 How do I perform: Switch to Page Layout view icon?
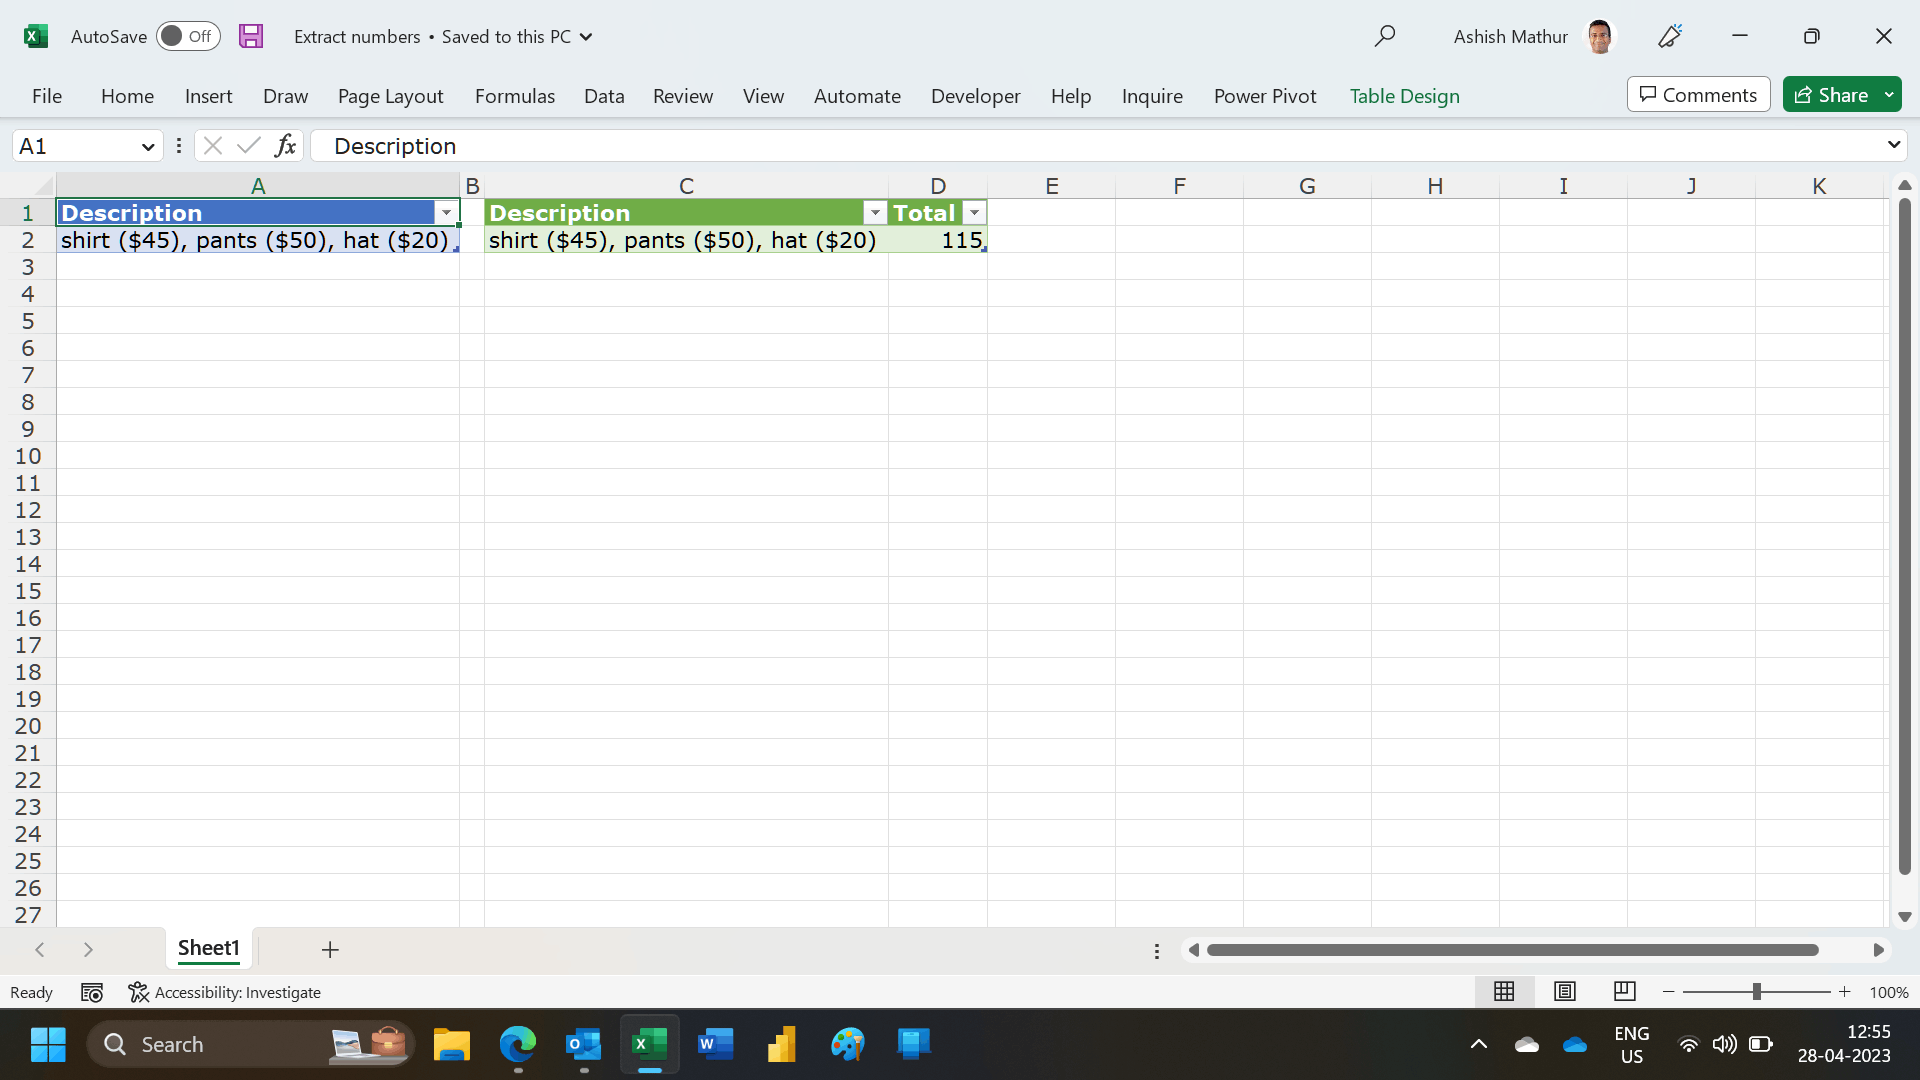(x=1564, y=991)
